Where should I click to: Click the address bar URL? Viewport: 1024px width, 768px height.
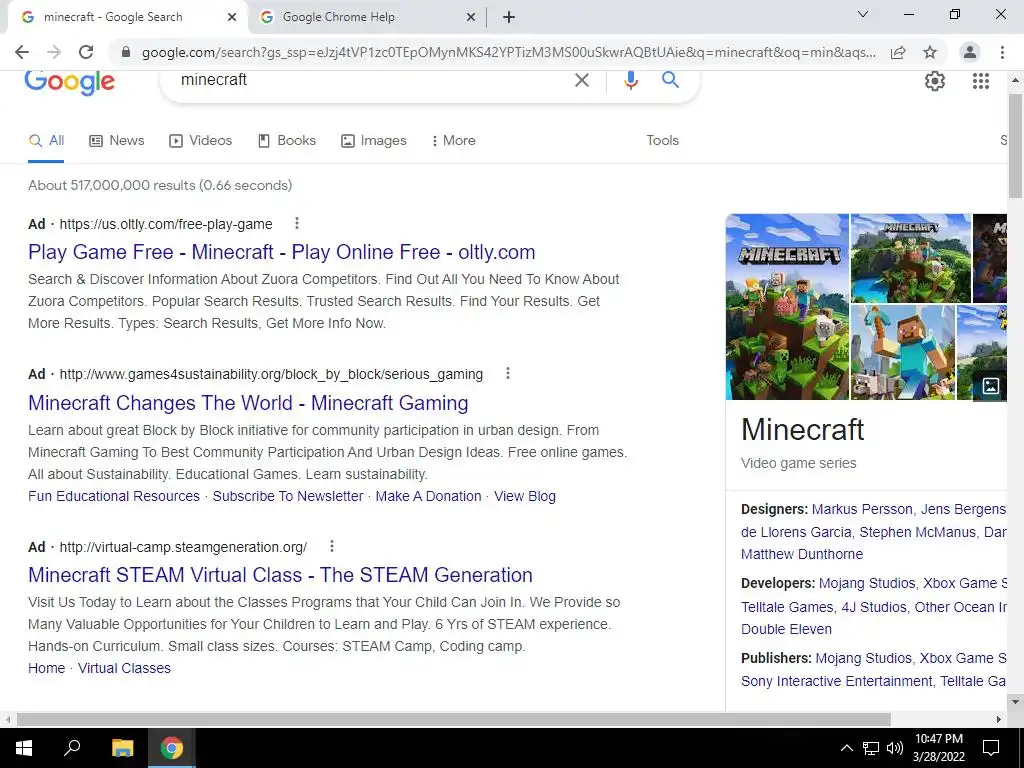point(509,52)
